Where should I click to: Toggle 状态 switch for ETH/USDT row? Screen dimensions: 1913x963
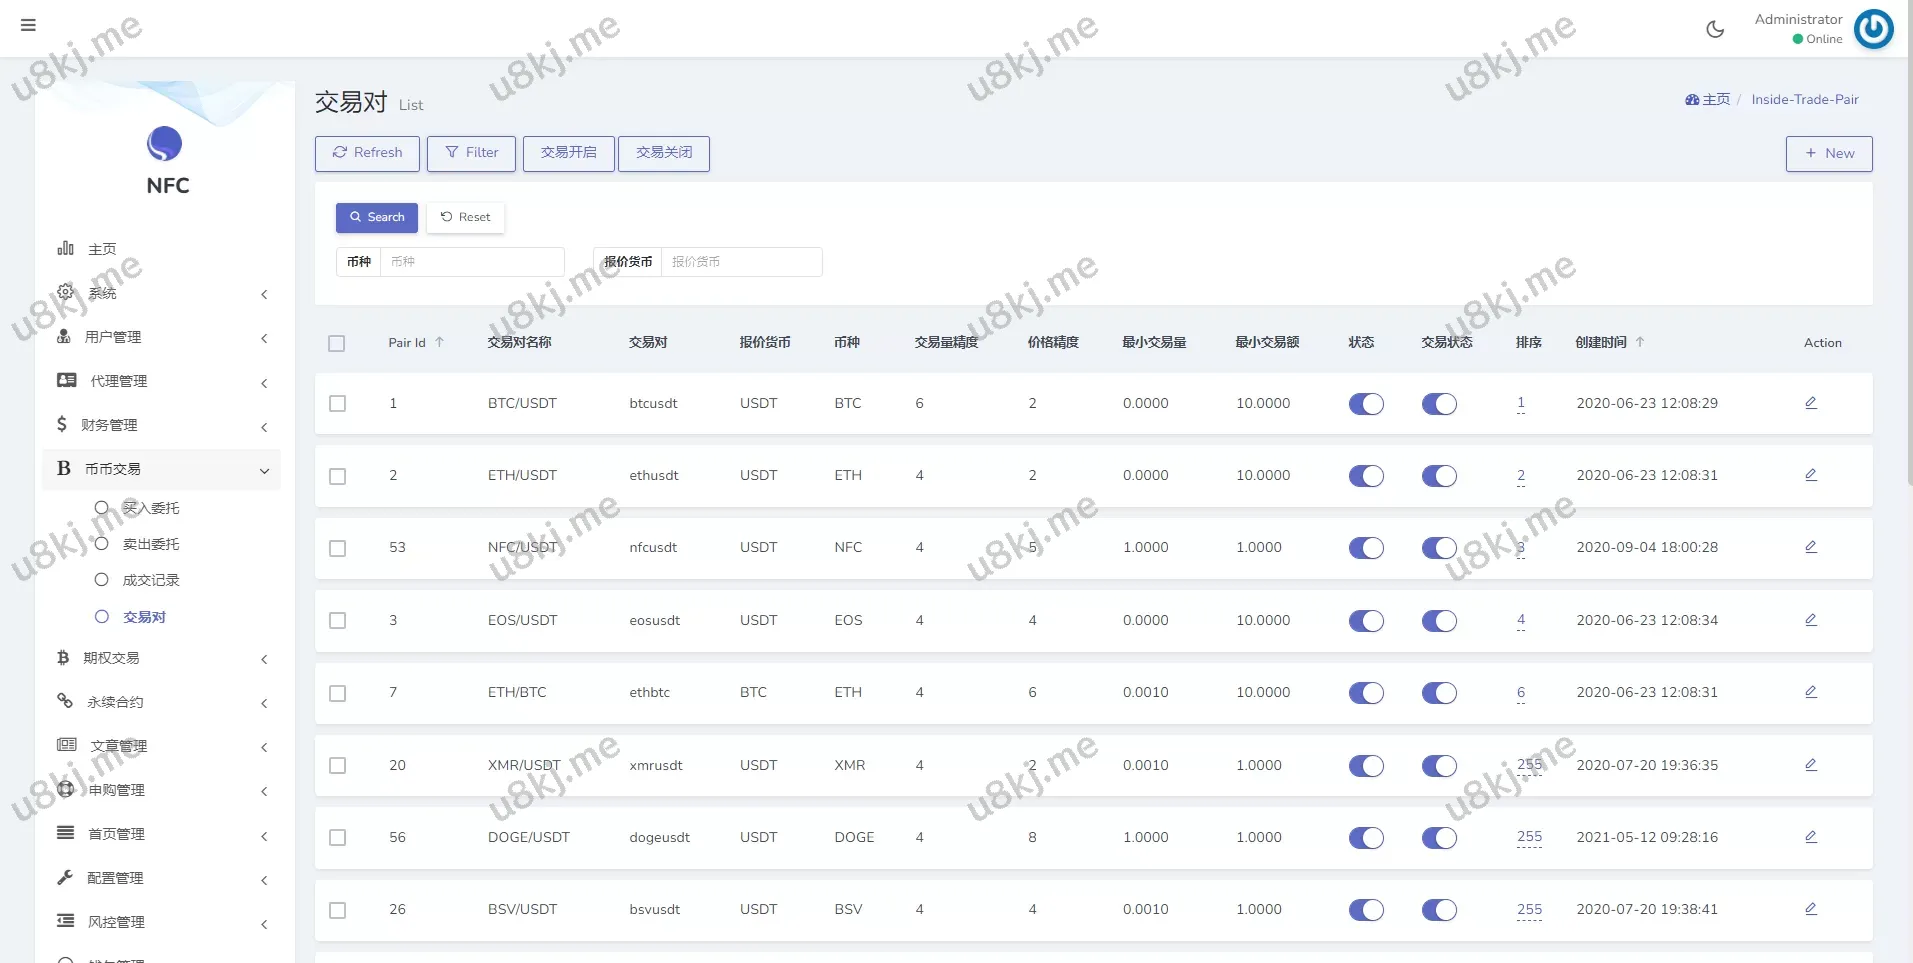(x=1366, y=476)
